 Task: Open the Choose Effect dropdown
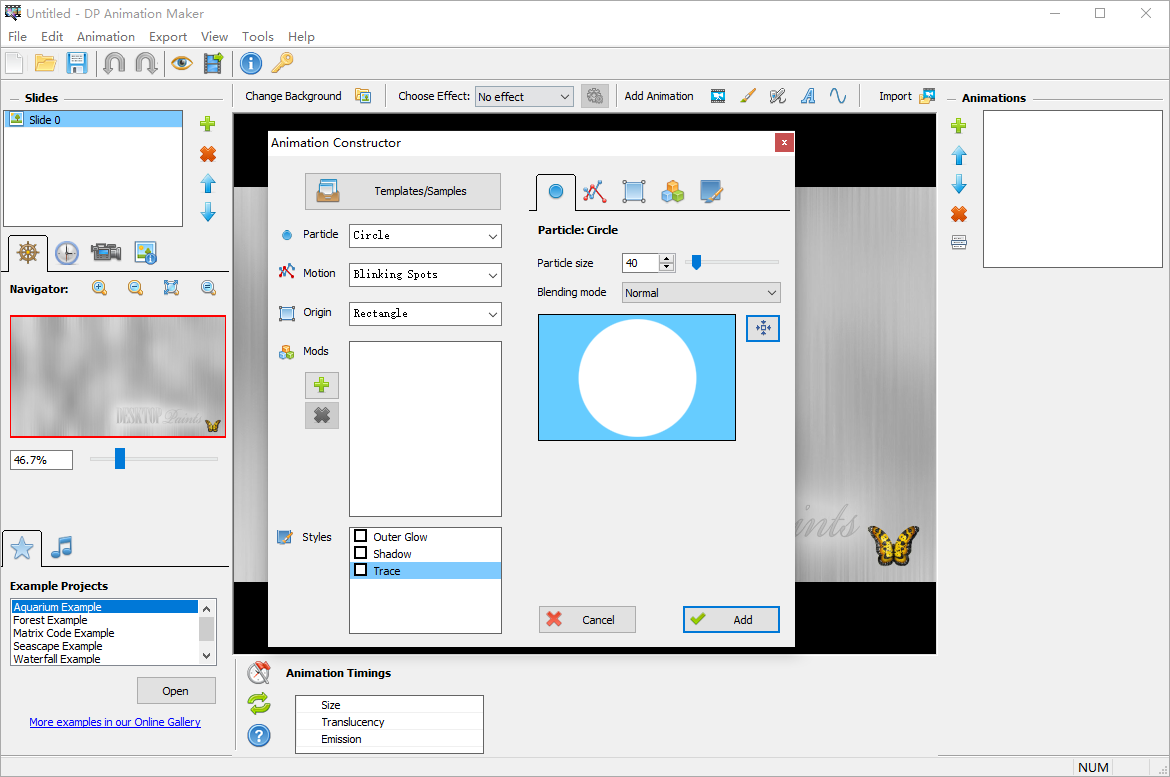click(x=523, y=96)
